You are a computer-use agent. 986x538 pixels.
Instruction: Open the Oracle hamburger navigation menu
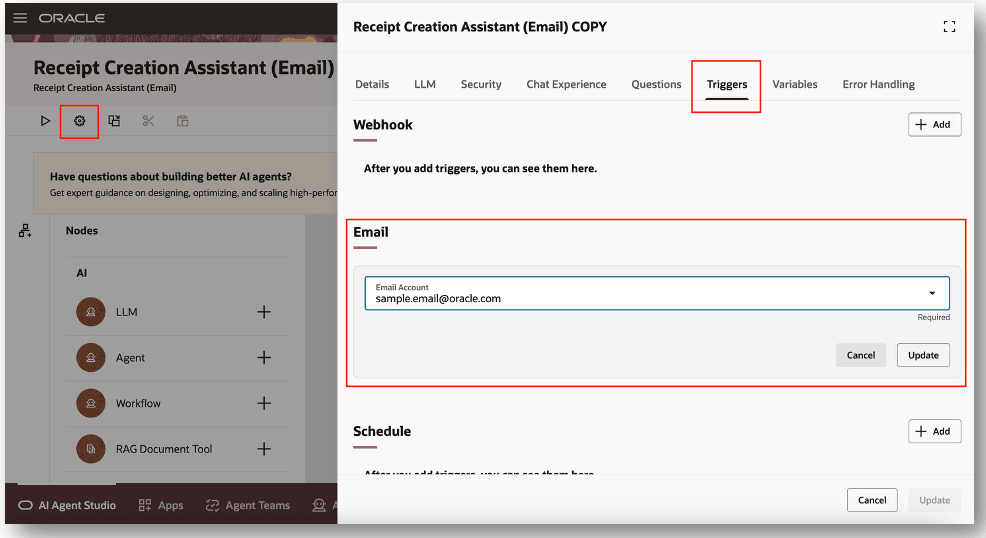pos(20,18)
